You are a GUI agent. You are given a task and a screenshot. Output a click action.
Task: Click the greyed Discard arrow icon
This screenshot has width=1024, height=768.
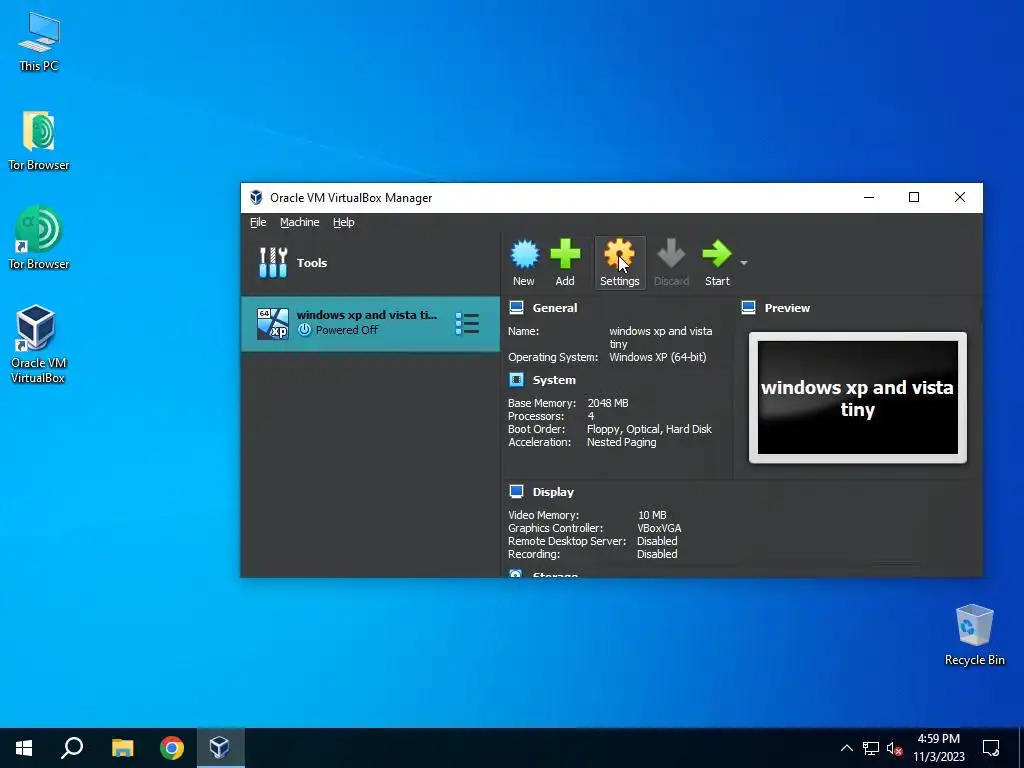tap(671, 254)
